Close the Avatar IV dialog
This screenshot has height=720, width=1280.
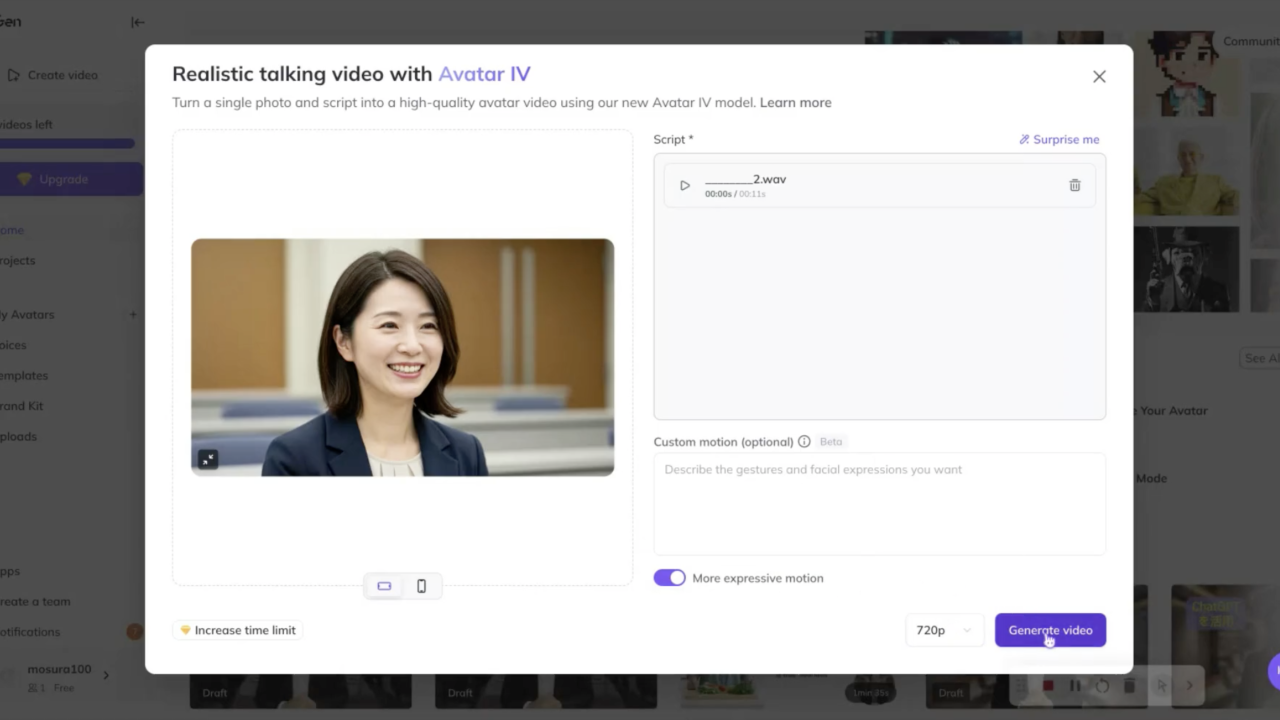click(1099, 76)
